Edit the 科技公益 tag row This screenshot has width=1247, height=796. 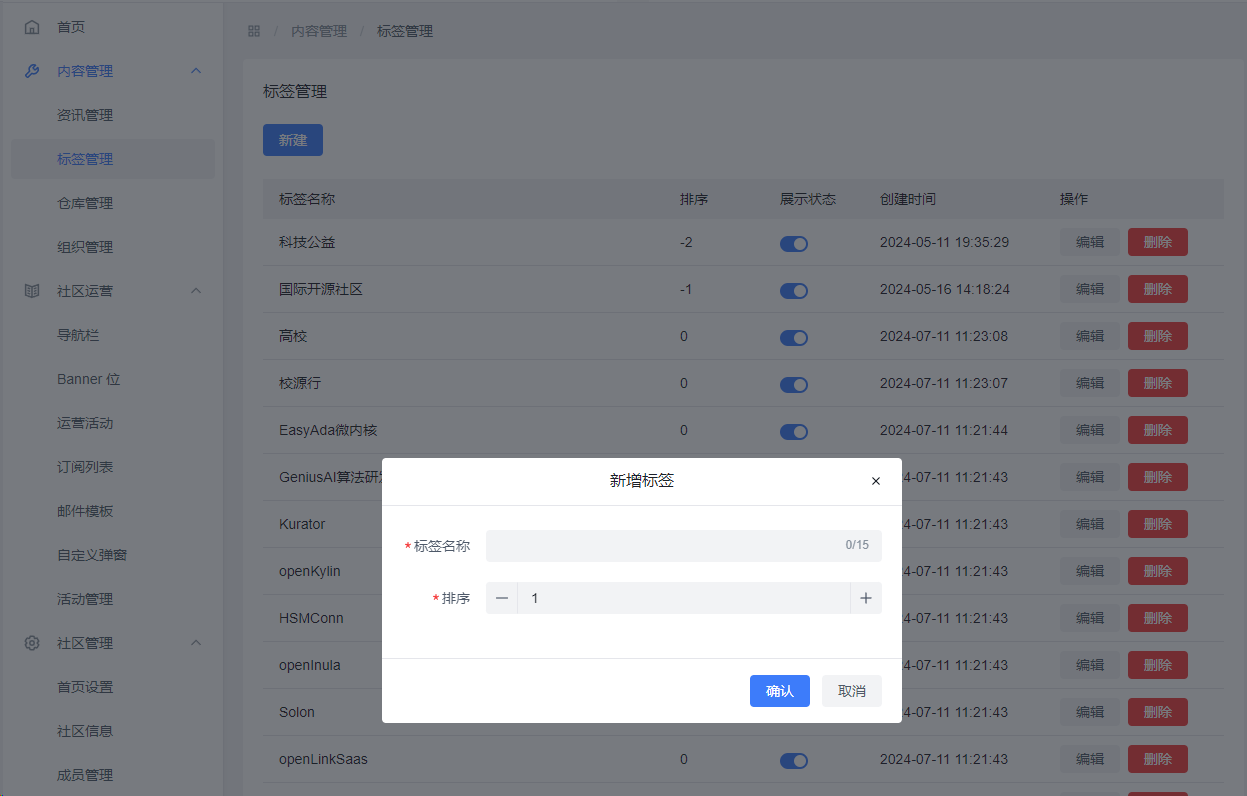click(x=1090, y=242)
